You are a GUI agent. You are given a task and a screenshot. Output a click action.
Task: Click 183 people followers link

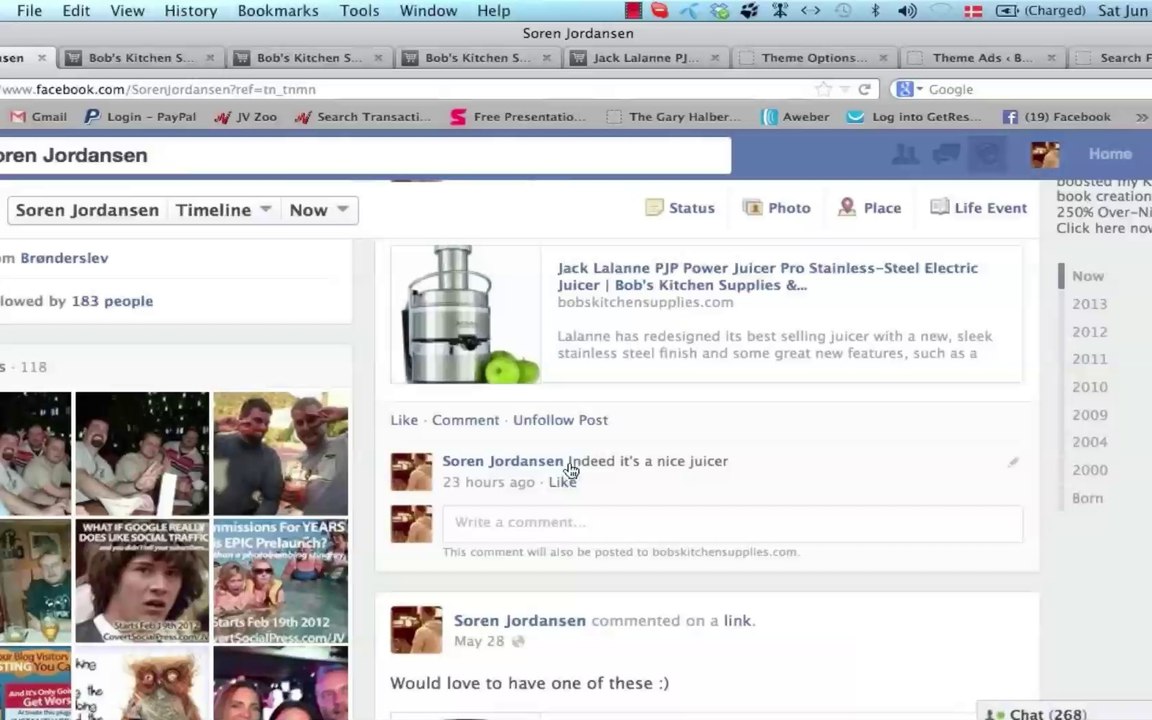pyautogui.click(x=112, y=301)
